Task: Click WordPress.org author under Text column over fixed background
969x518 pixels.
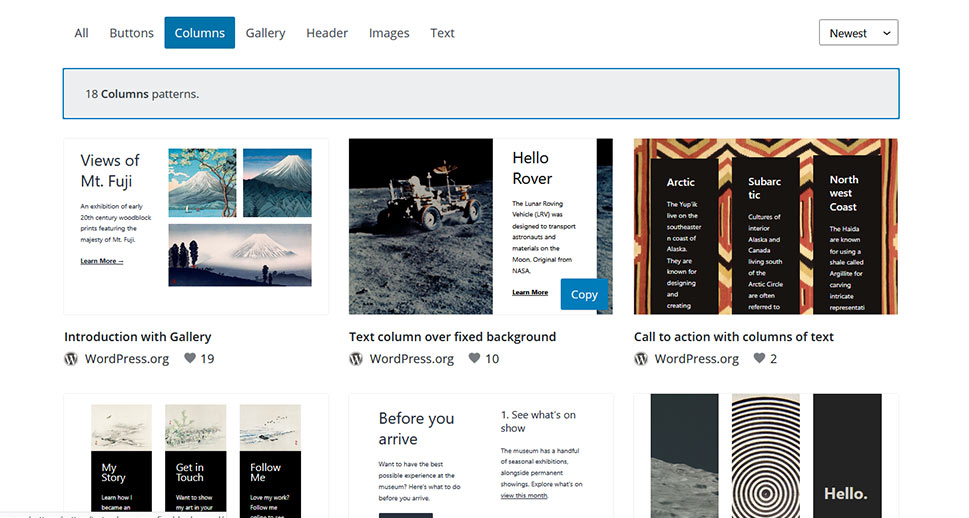Action: (412, 359)
